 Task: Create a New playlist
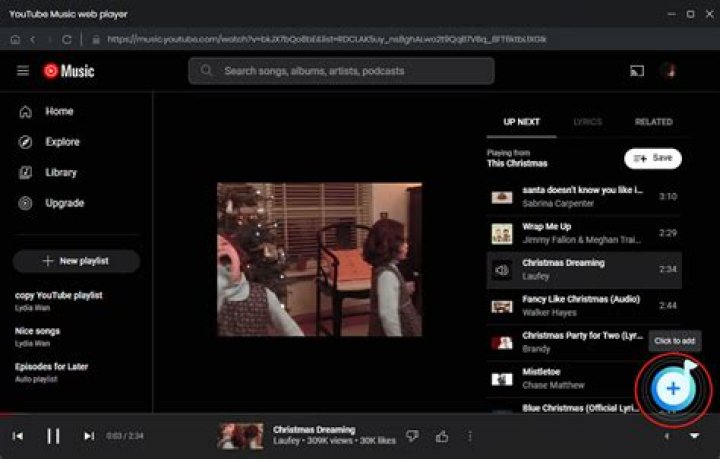click(77, 261)
